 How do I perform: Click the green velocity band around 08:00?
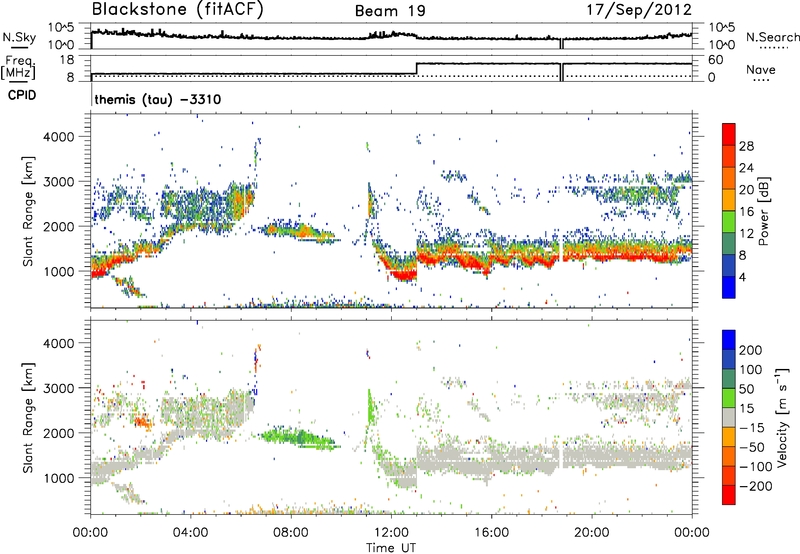point(300,438)
